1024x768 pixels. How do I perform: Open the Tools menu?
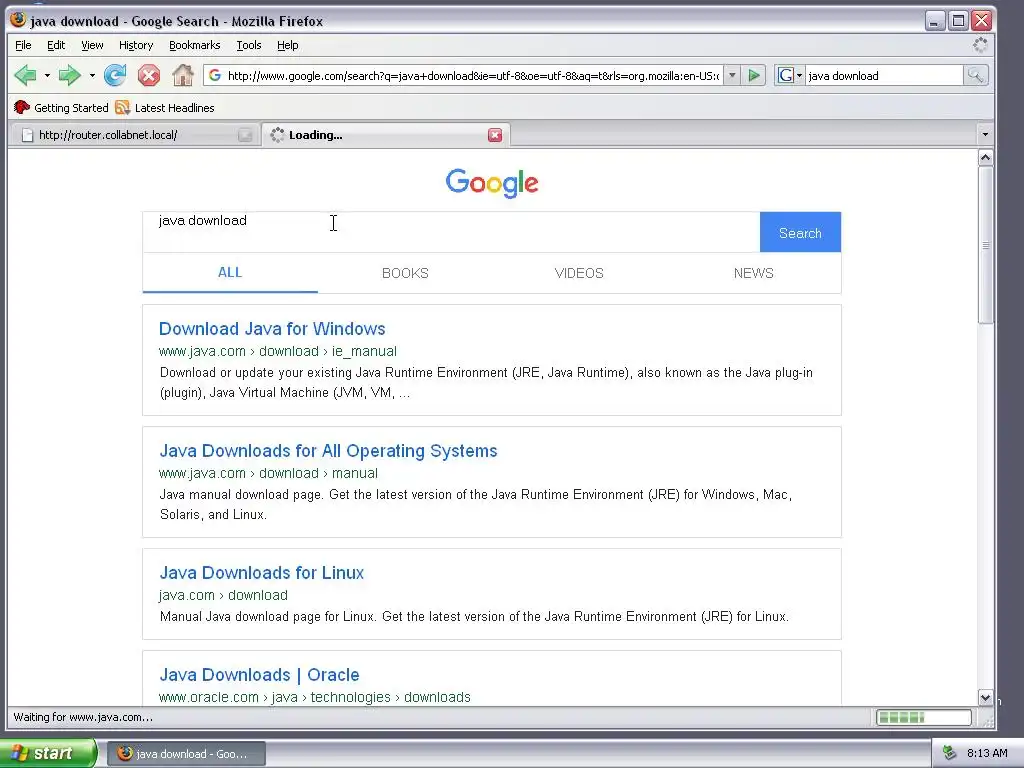(x=249, y=45)
